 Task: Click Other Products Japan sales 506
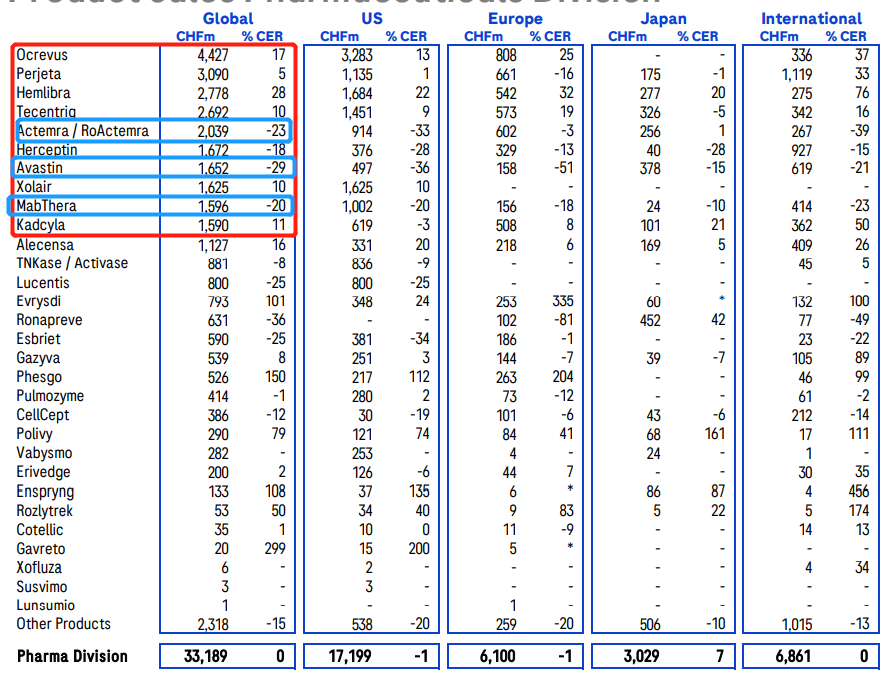click(650, 625)
